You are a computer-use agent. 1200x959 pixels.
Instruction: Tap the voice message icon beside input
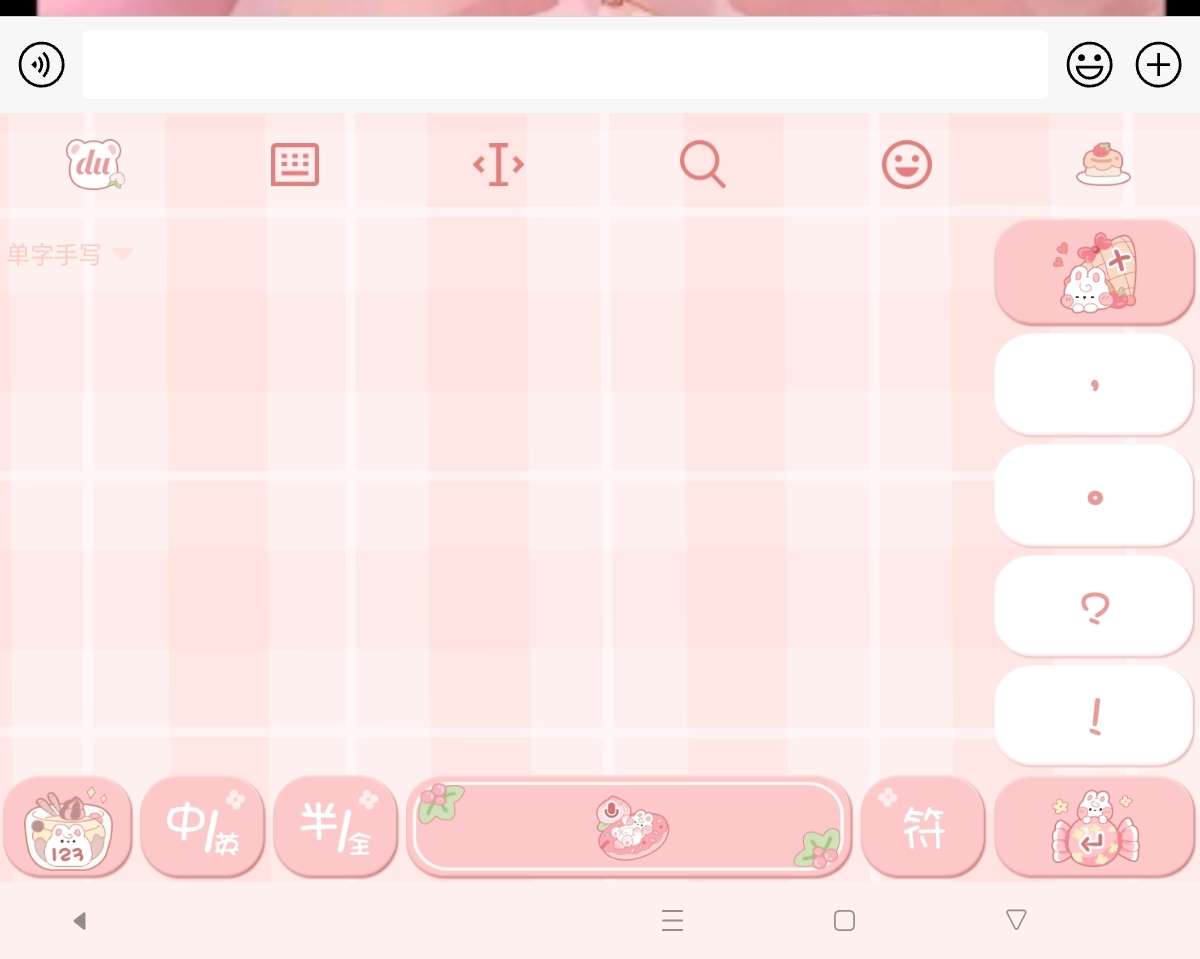42,65
